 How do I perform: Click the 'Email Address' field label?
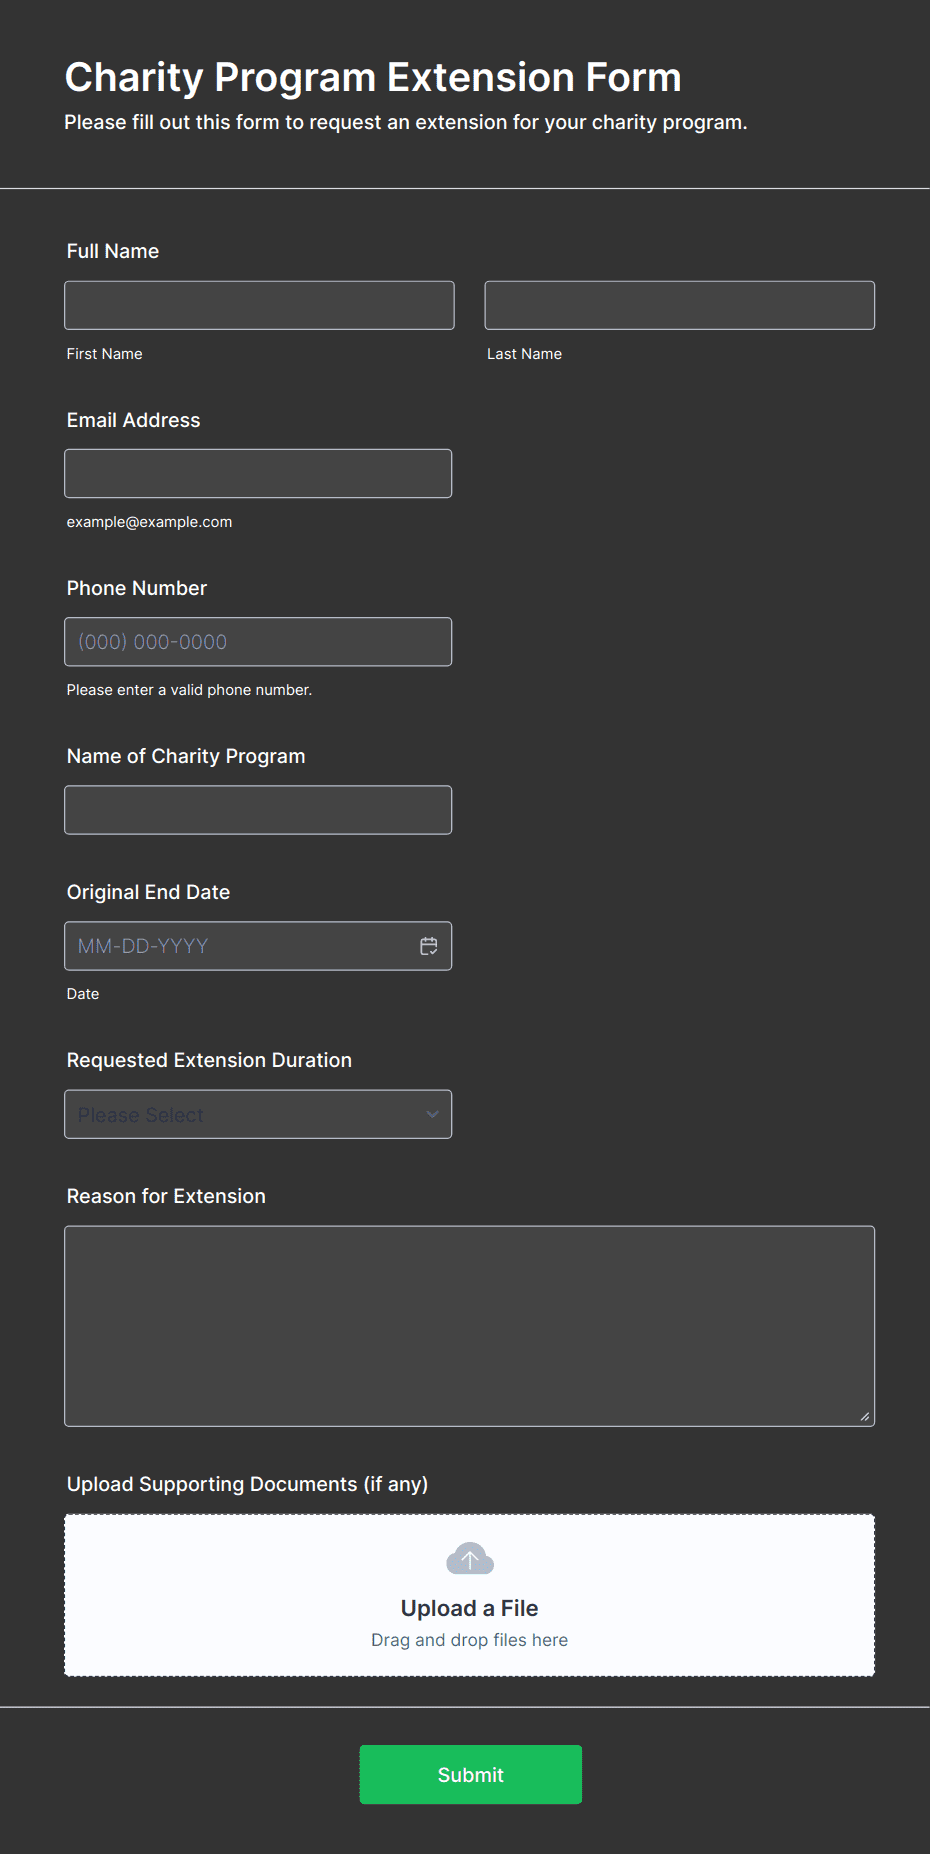click(x=133, y=420)
